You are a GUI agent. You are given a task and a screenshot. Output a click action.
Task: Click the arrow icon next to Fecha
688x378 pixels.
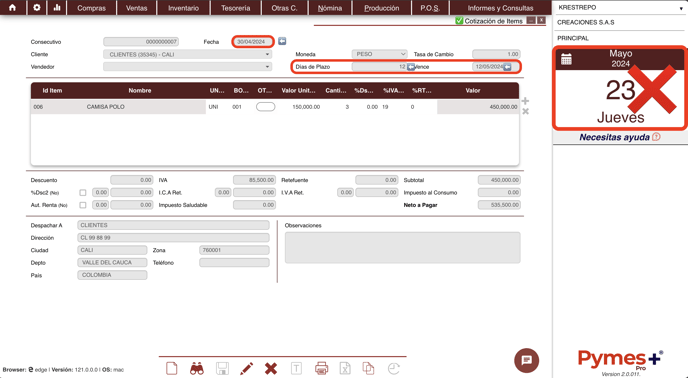tap(282, 41)
